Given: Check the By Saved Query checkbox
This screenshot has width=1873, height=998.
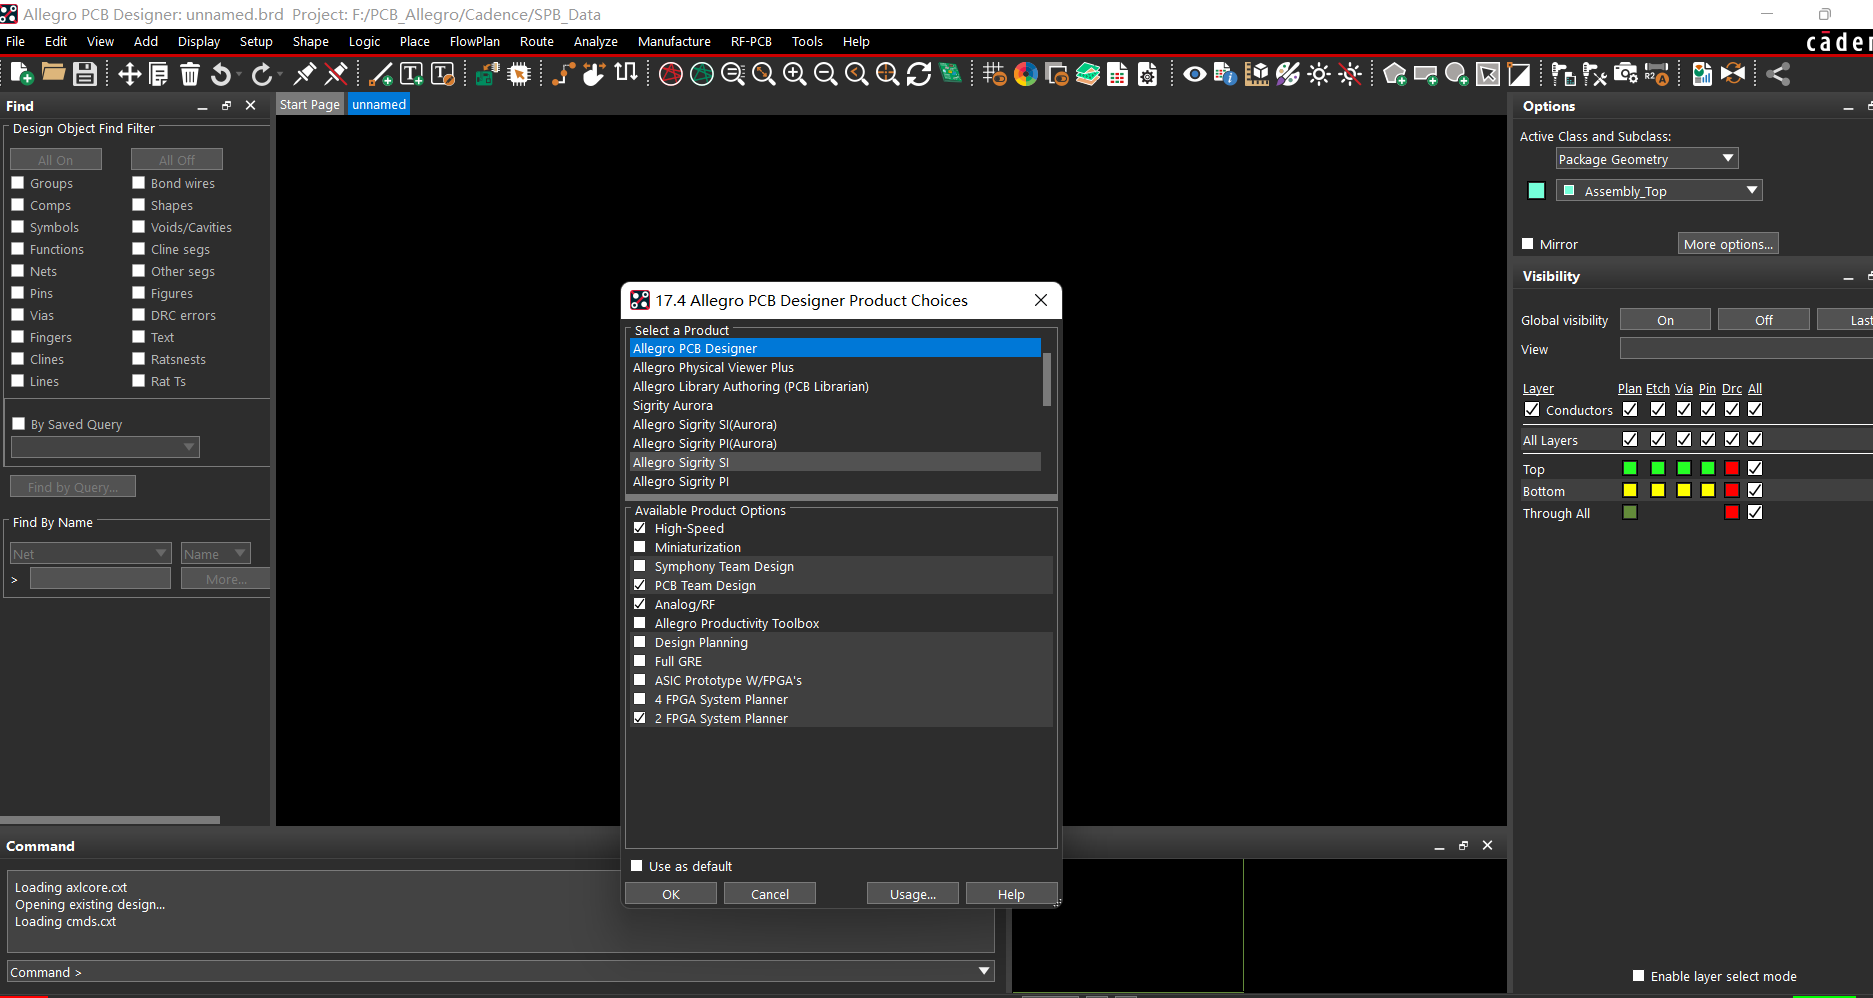Looking at the screenshot, I should [18, 424].
